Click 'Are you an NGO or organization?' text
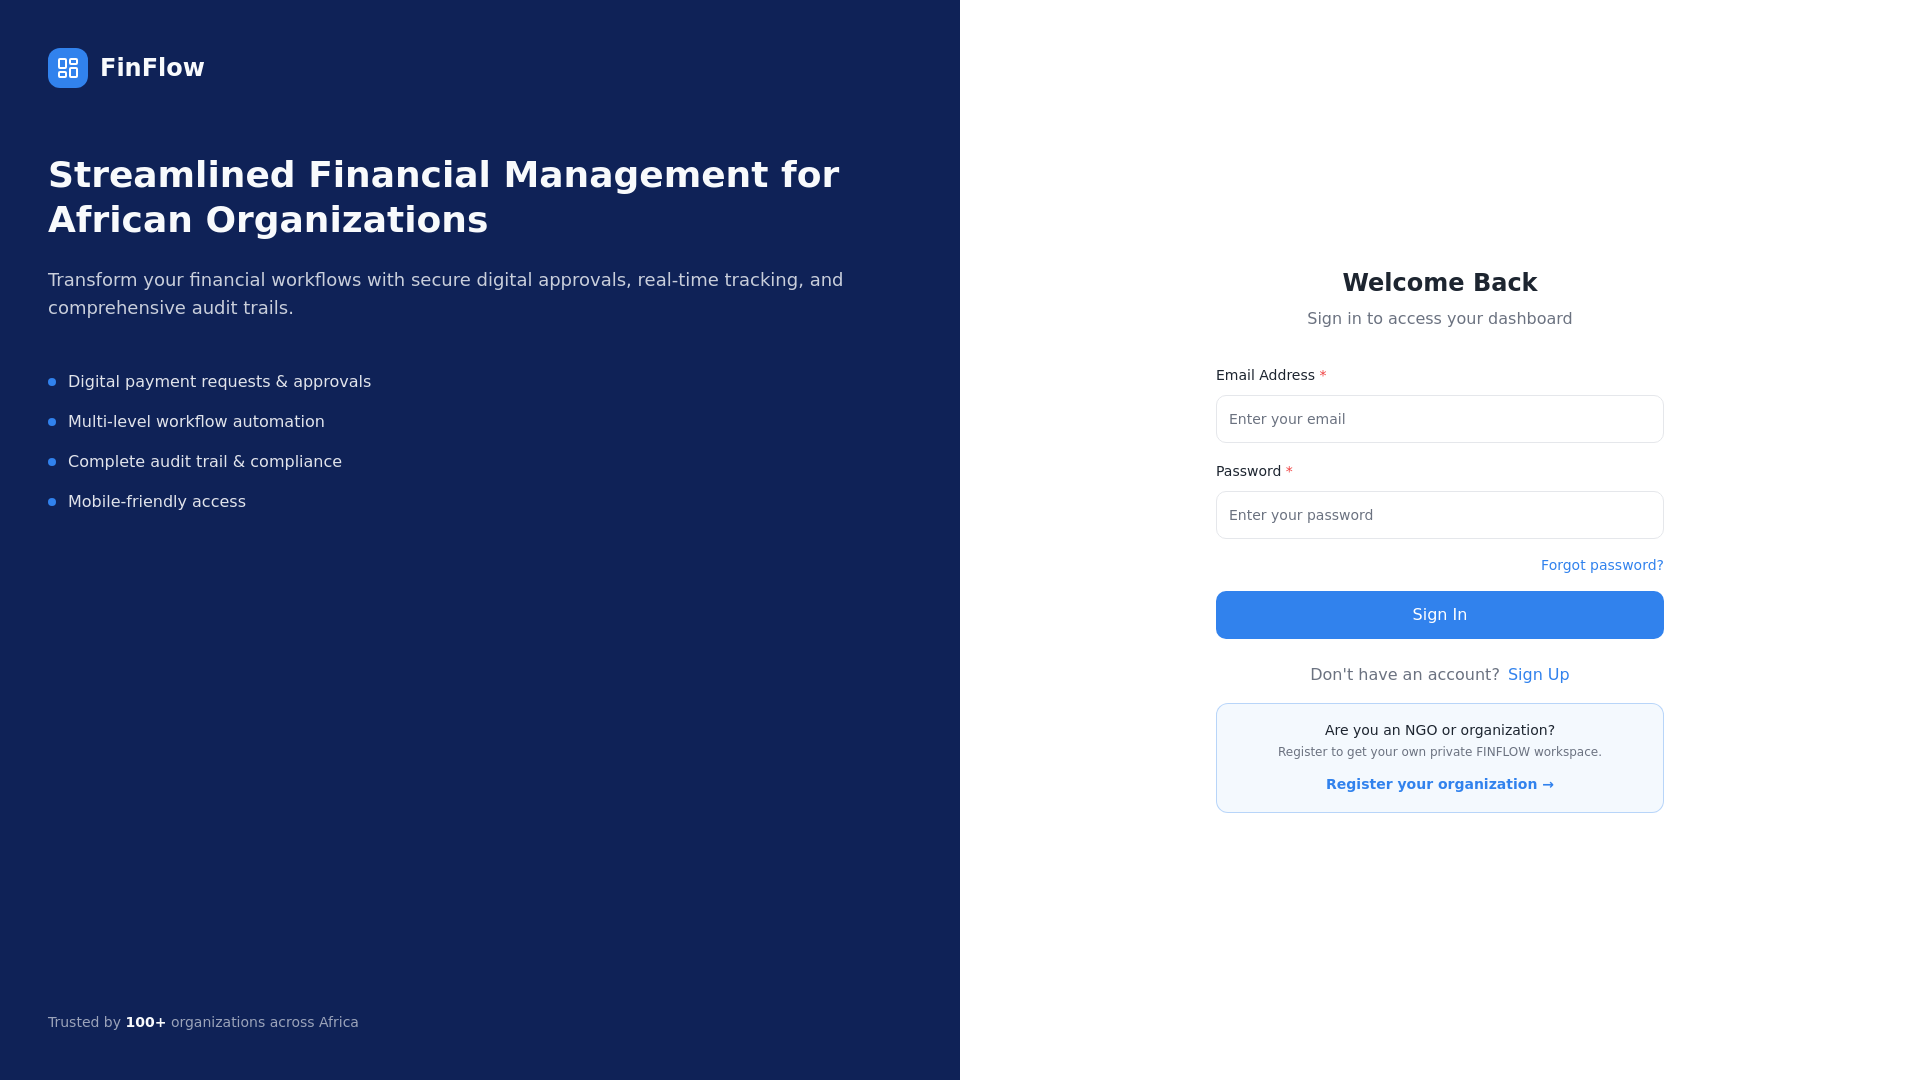Viewport: 1920px width, 1080px height. pyautogui.click(x=1440, y=730)
